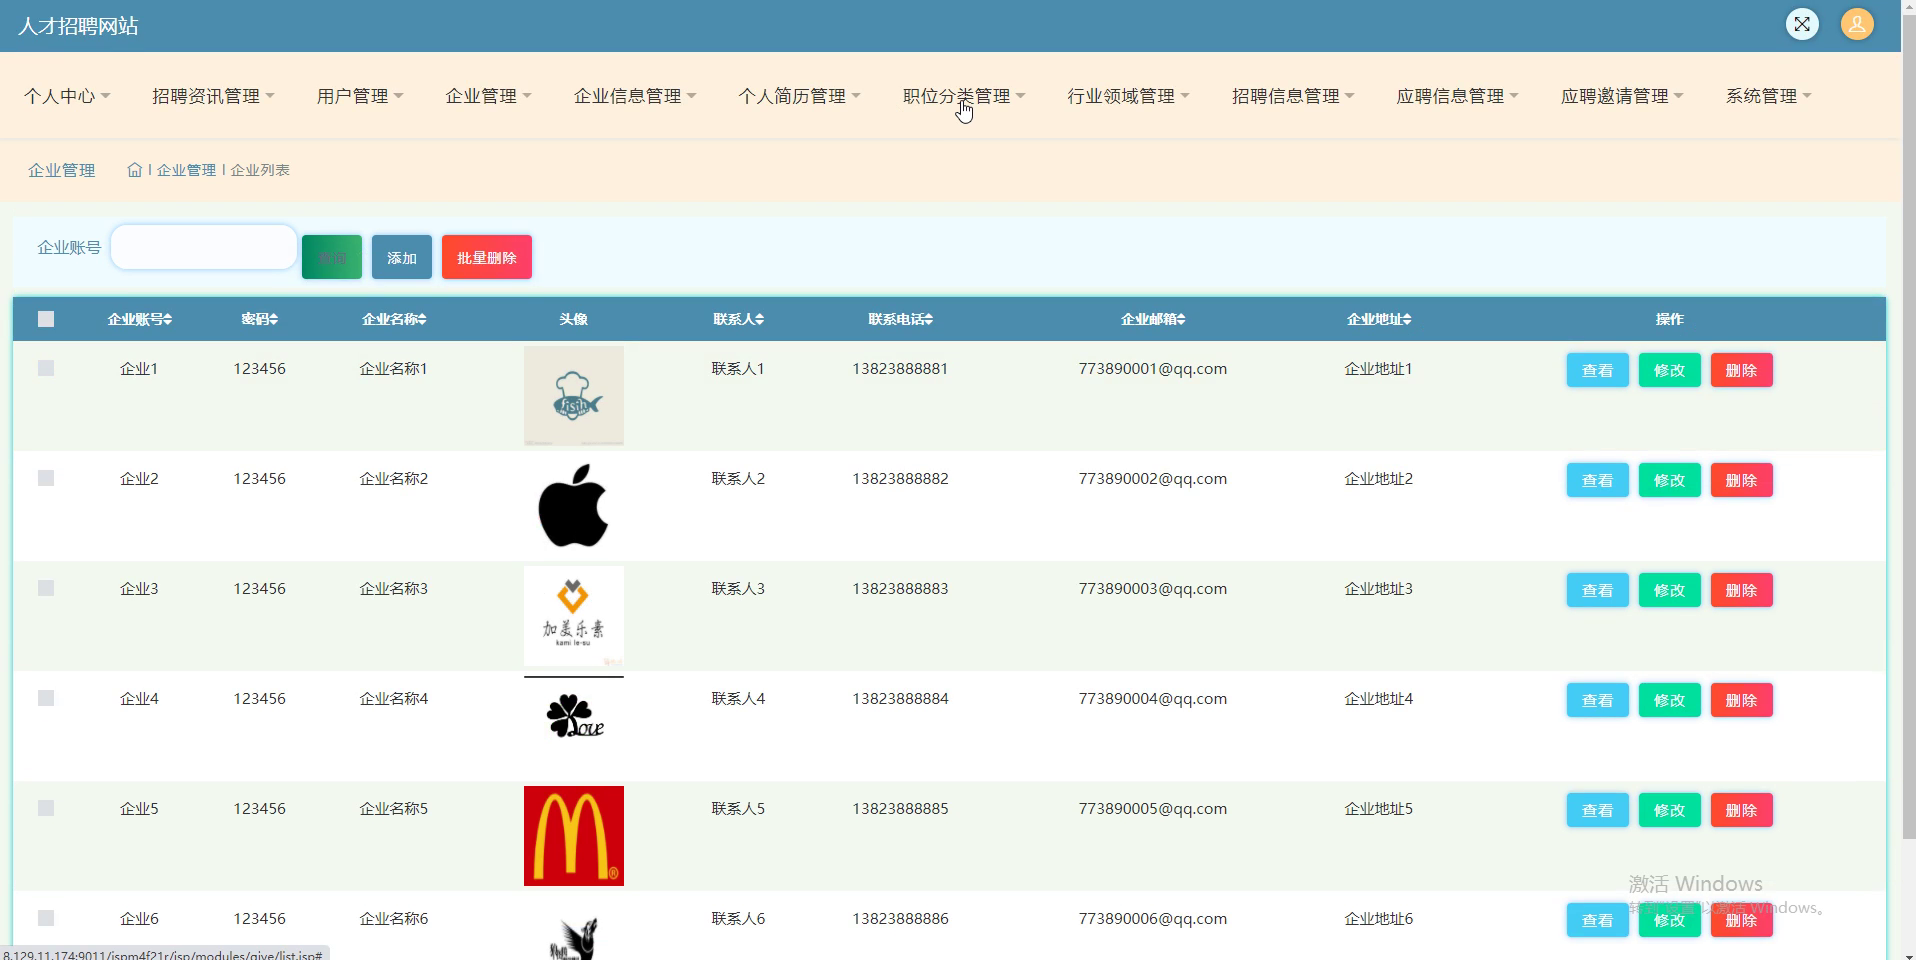Click the 批量删除 button
This screenshot has width=1916, height=960.
pyautogui.click(x=487, y=257)
